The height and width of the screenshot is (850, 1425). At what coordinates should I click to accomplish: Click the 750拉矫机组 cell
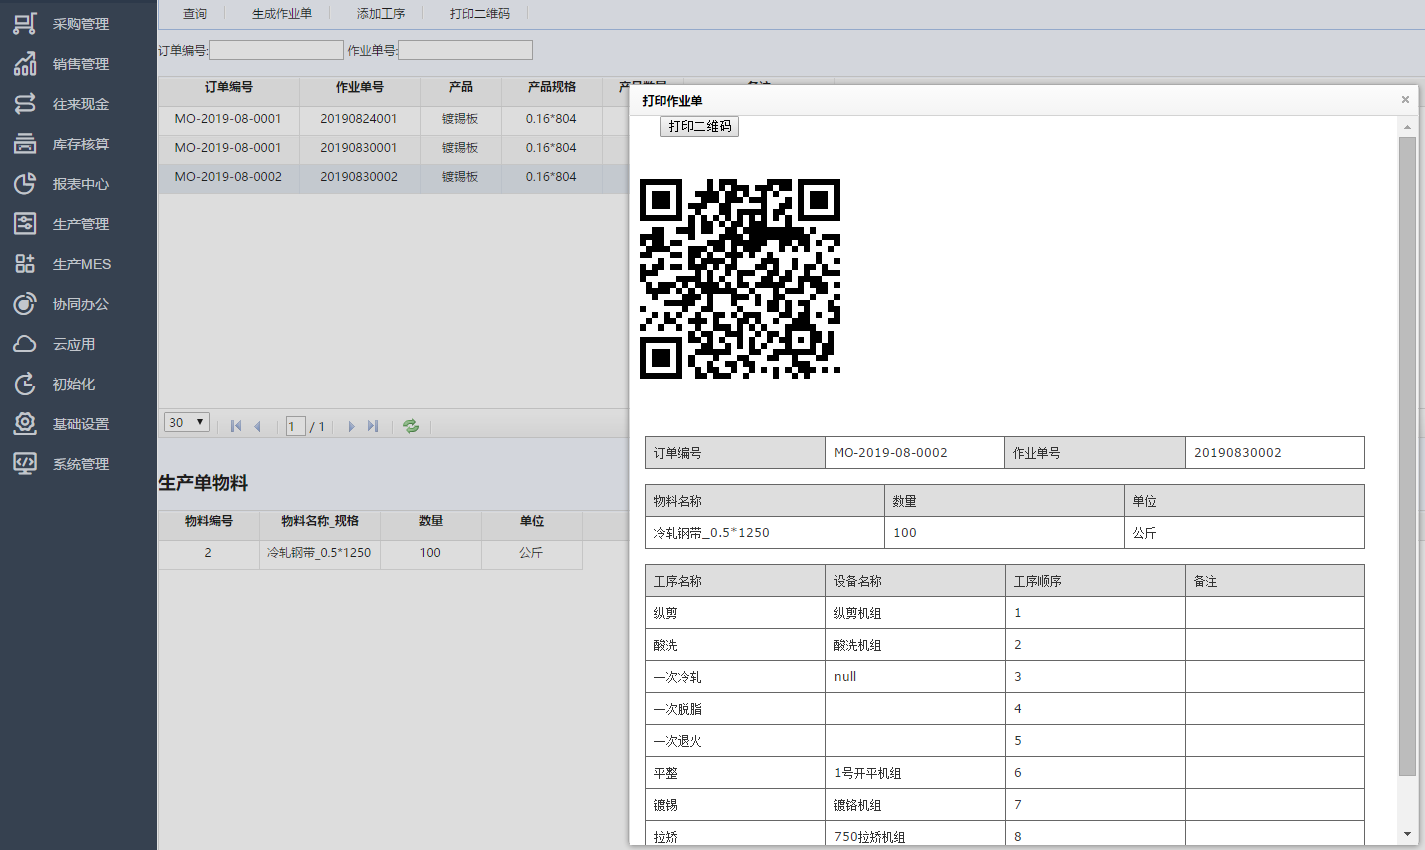click(x=915, y=835)
